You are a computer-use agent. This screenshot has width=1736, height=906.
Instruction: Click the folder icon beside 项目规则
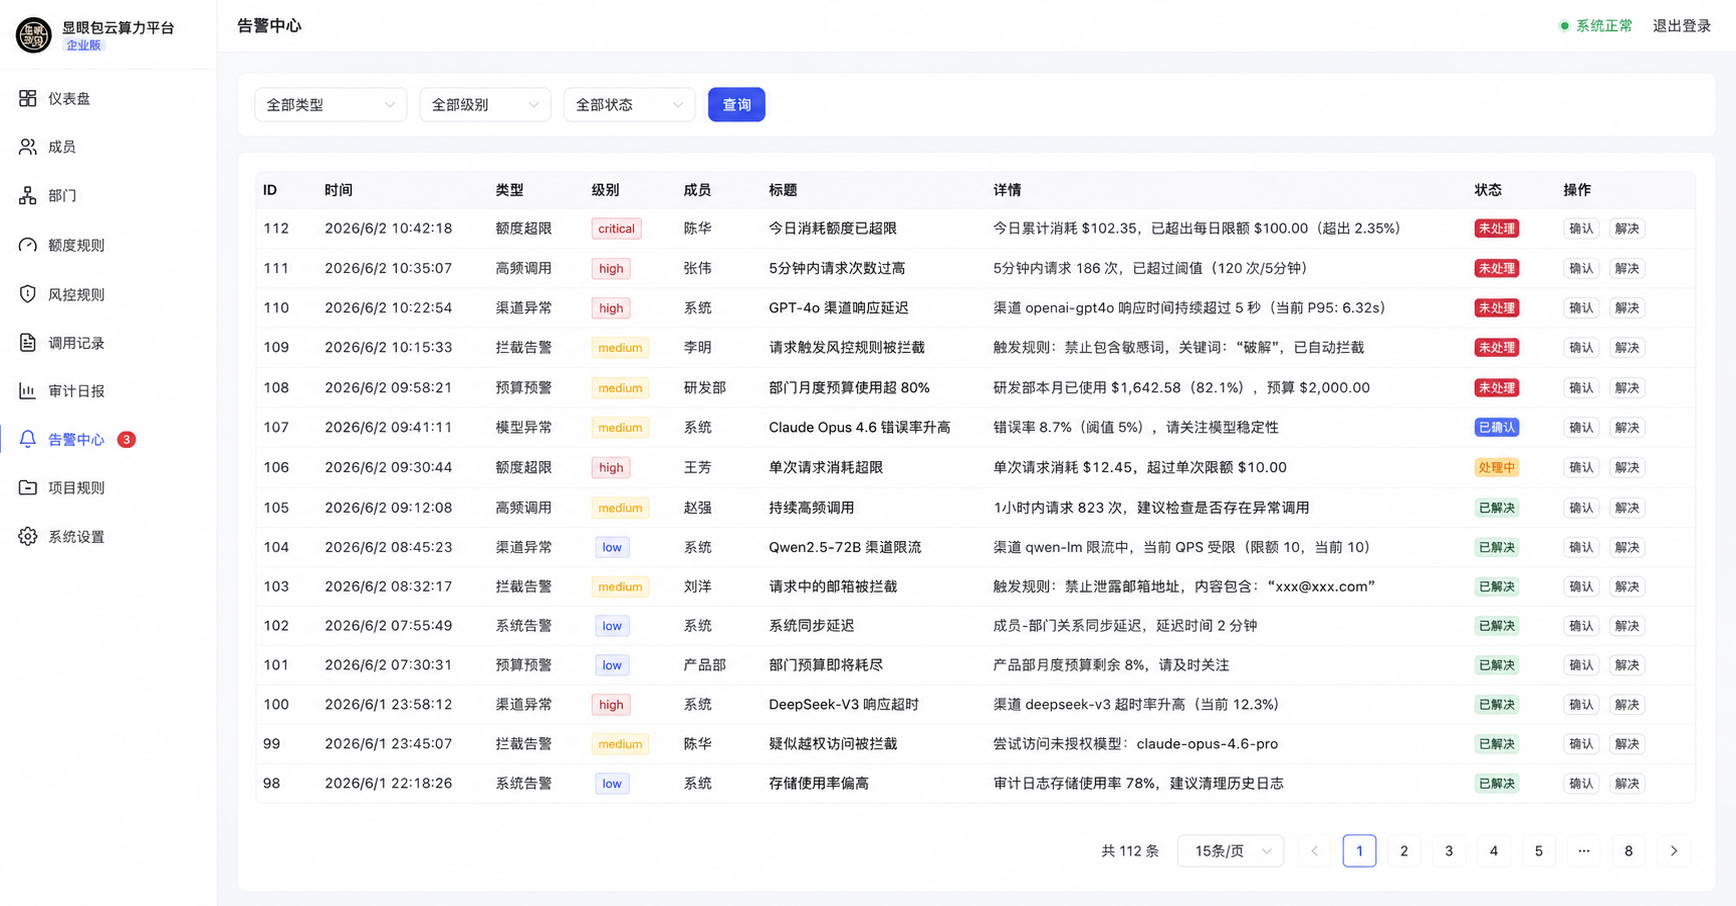click(x=28, y=488)
